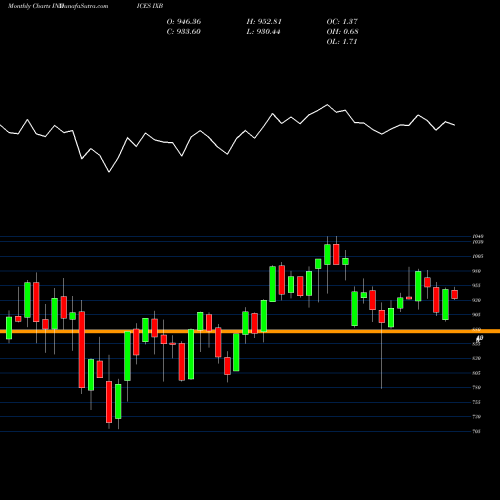Click the open value "O: 946.36"
The height and width of the screenshot is (500, 500).
point(184,22)
